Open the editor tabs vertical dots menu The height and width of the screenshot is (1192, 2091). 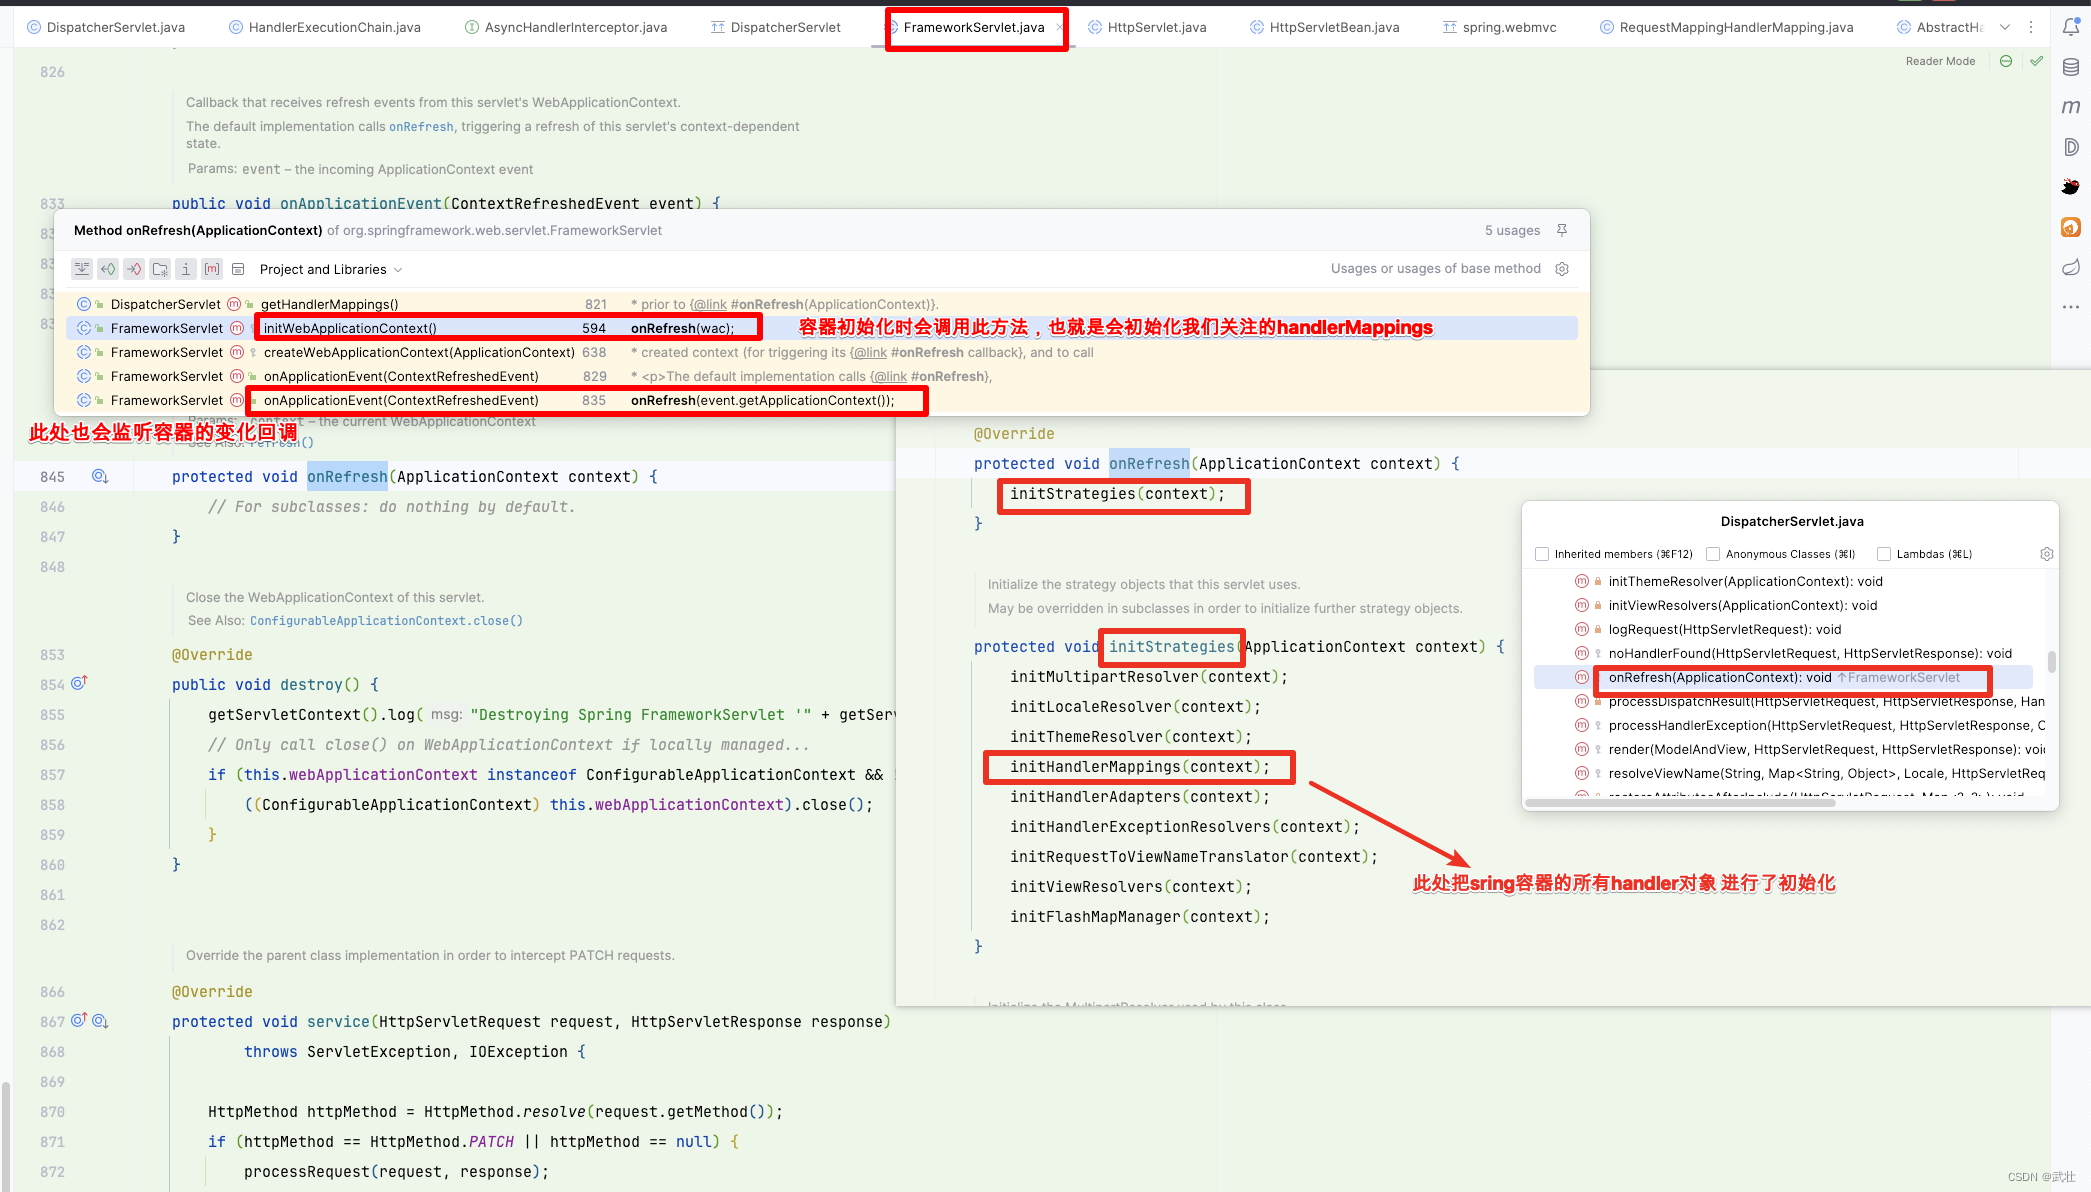(x=2030, y=27)
